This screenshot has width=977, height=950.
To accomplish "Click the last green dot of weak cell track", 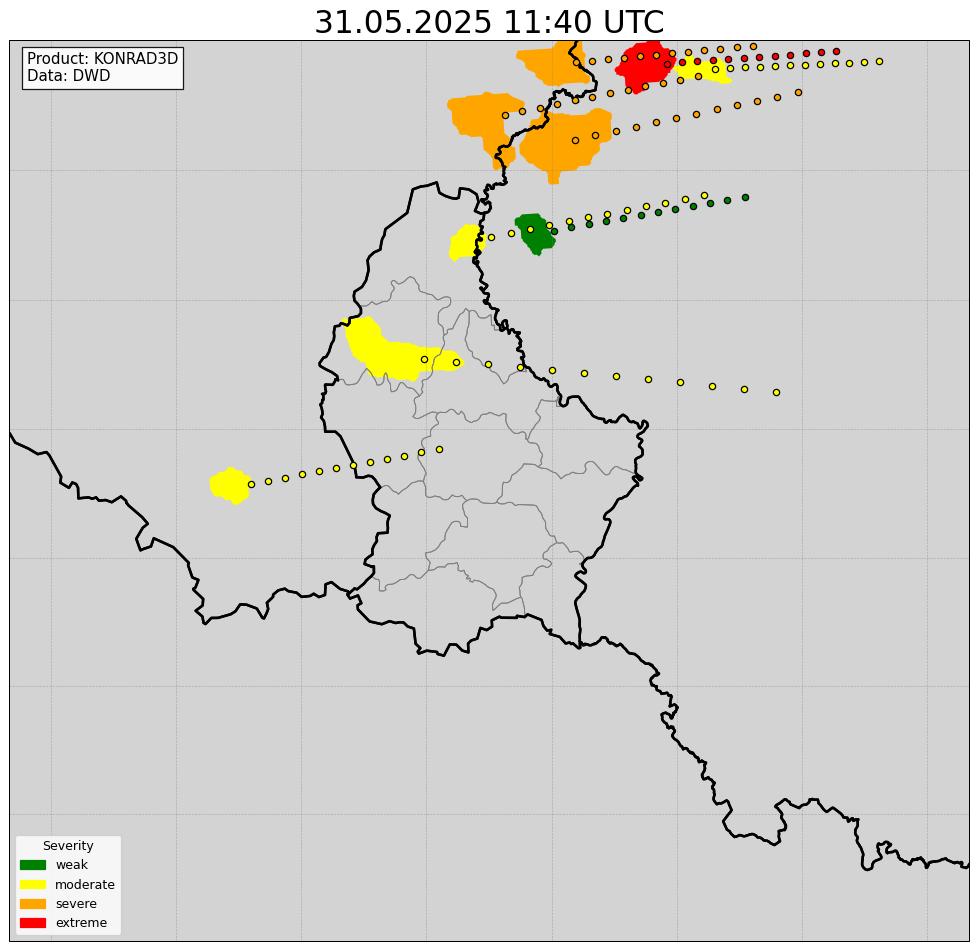I will [x=745, y=197].
